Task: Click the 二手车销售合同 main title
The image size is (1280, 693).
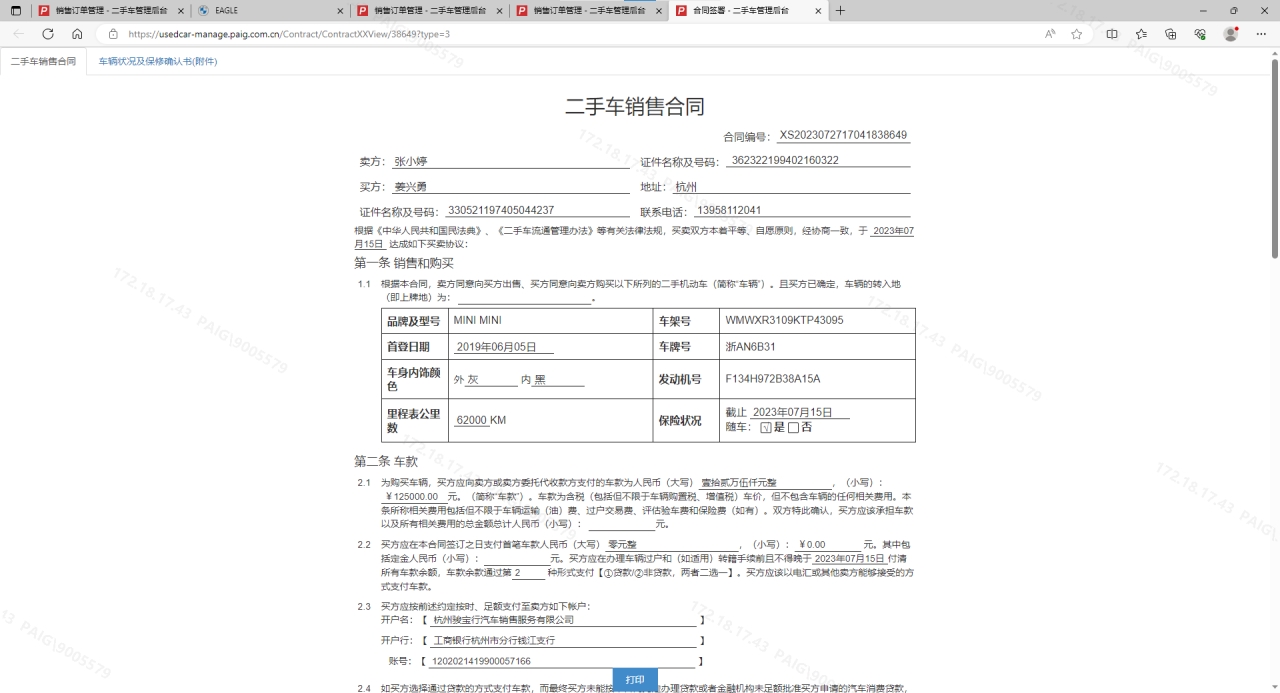Action: [635, 107]
